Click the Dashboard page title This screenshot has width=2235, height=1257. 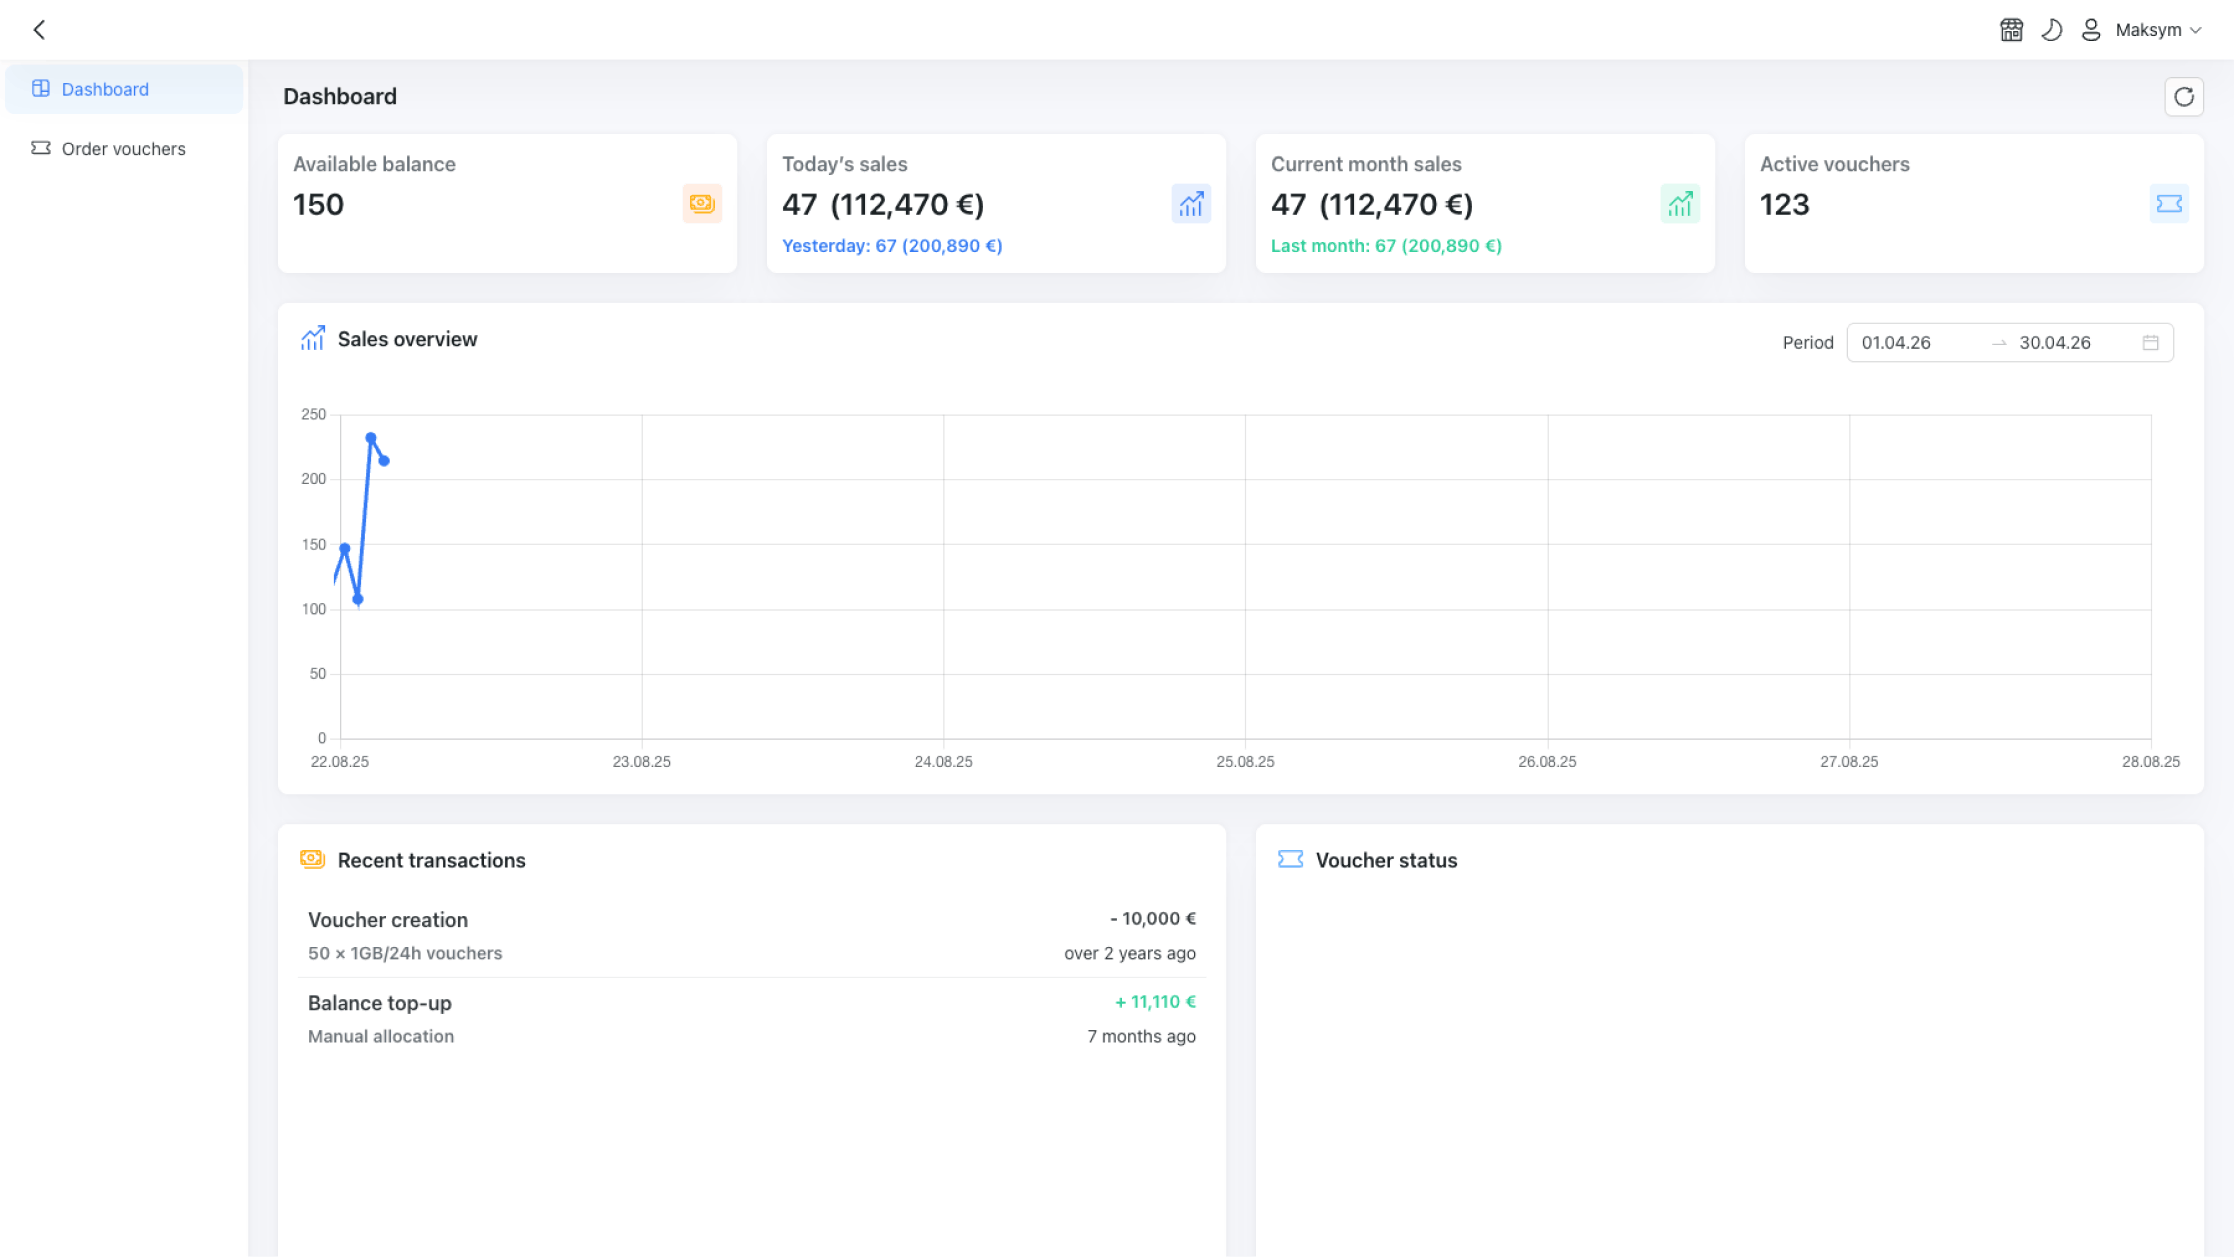(340, 97)
